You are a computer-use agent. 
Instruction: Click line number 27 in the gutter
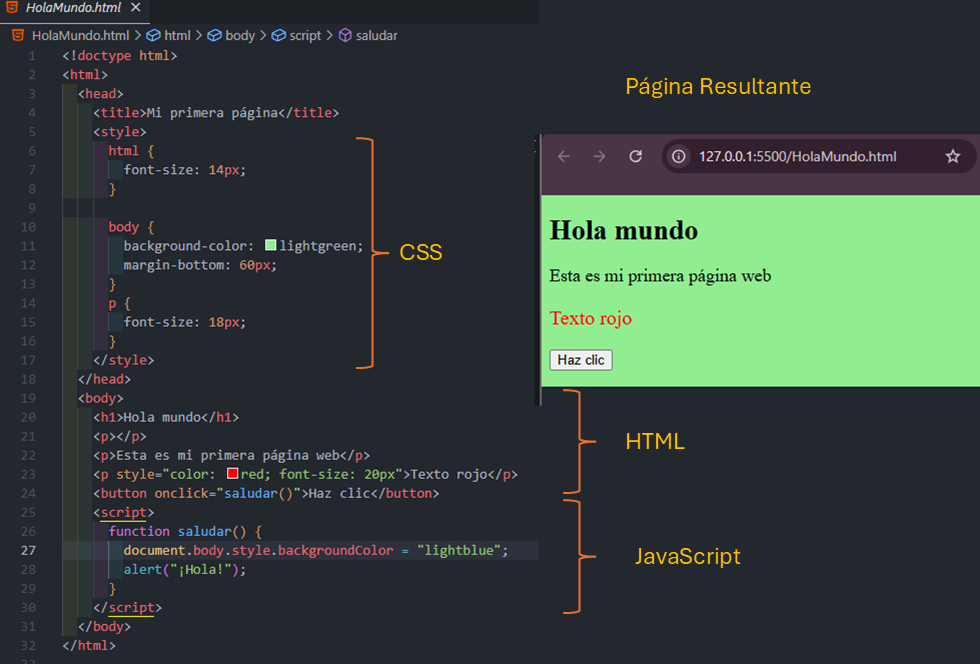point(28,551)
